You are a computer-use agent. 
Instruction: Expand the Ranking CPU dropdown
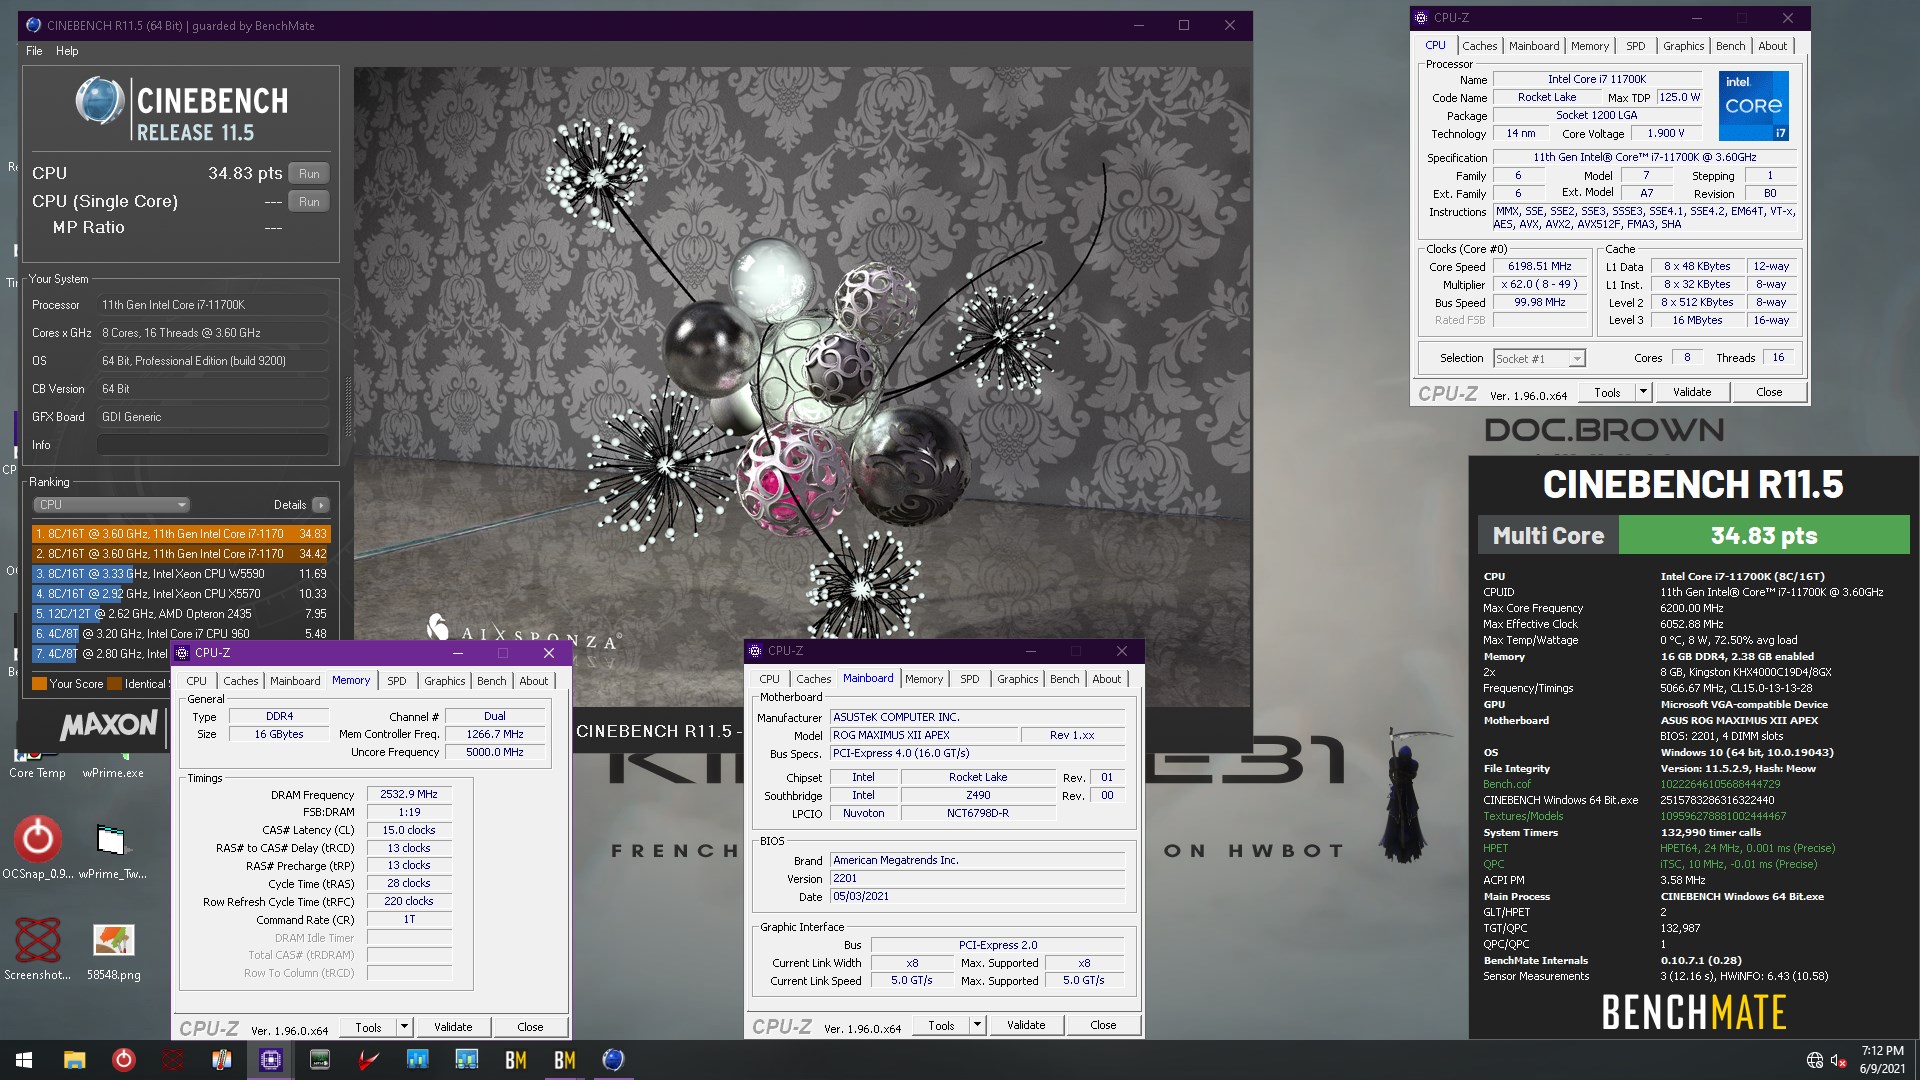[111, 505]
